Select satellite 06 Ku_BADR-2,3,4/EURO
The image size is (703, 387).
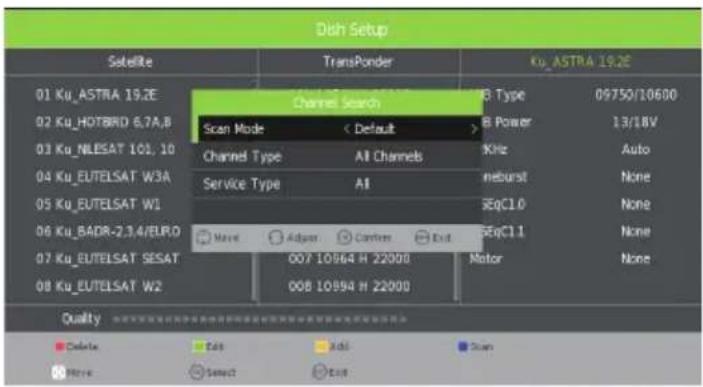coord(108,231)
